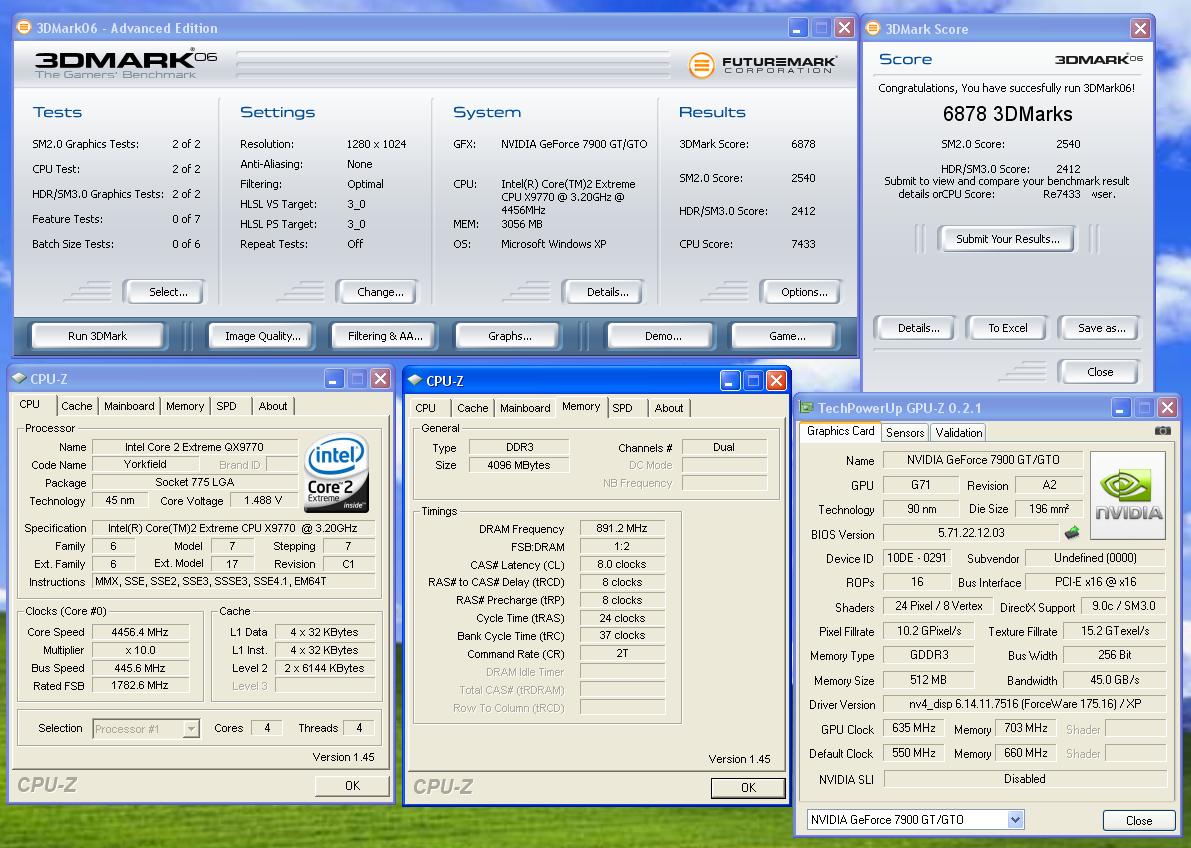Open SPD tab in Memory CPU-Z window
The image size is (1191, 848).
coord(622,407)
